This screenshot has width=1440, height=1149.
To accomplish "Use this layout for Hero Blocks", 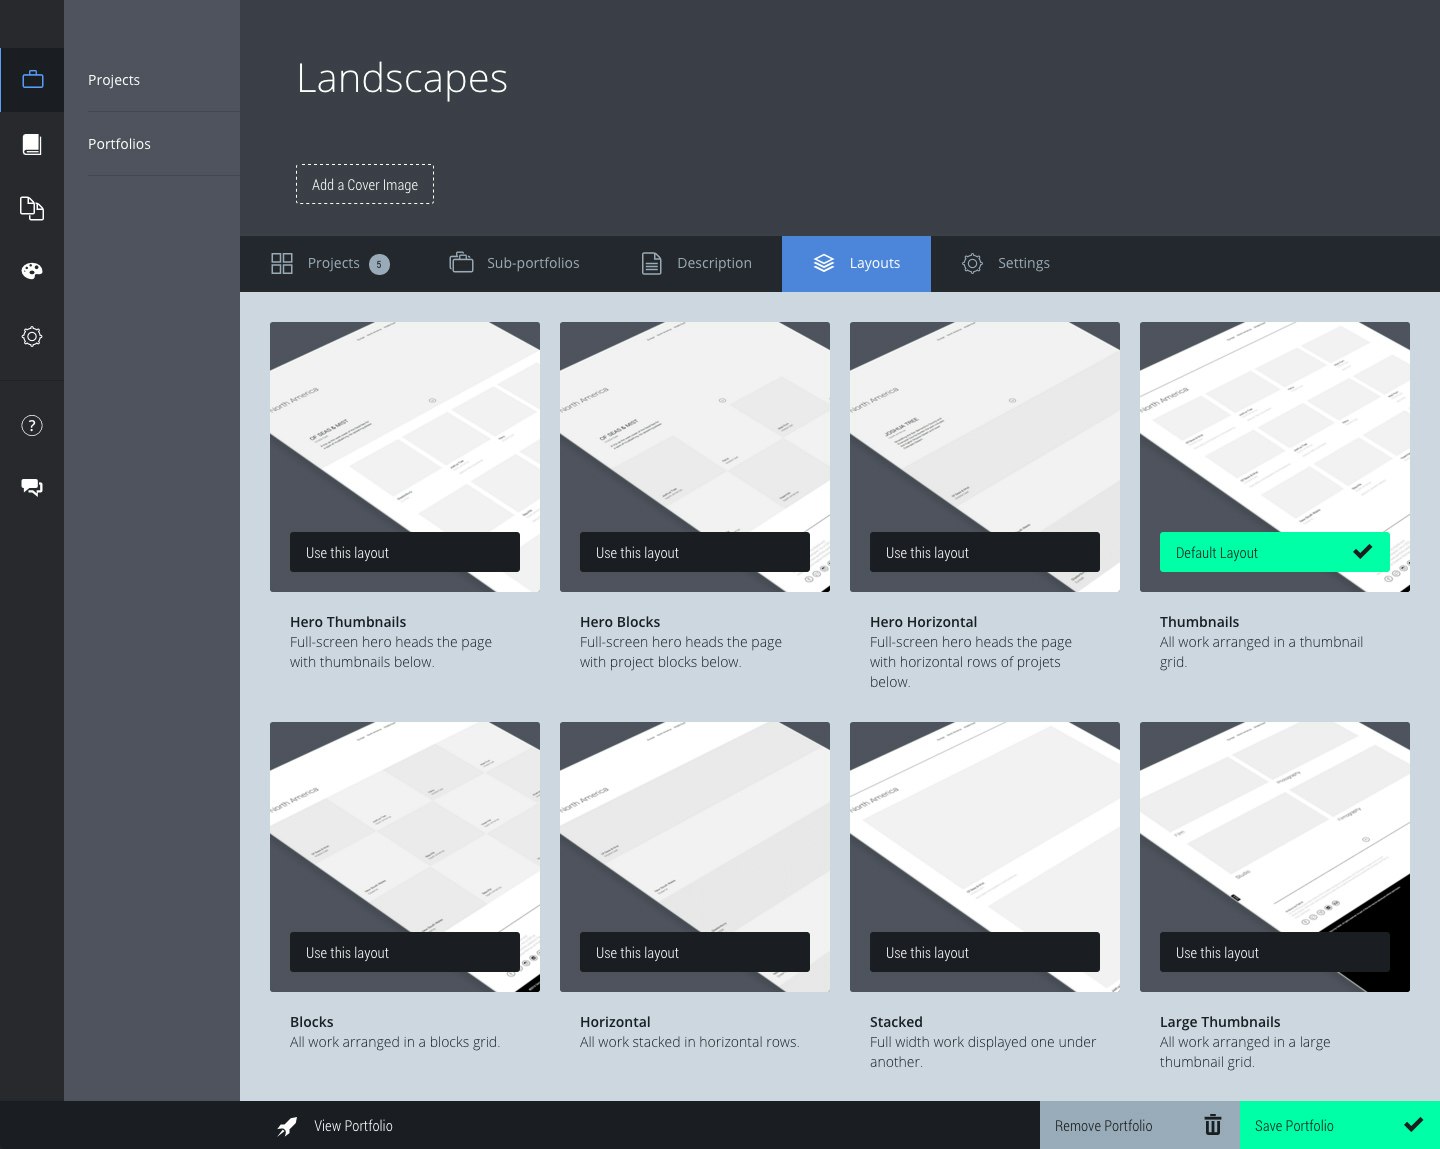I will point(694,552).
